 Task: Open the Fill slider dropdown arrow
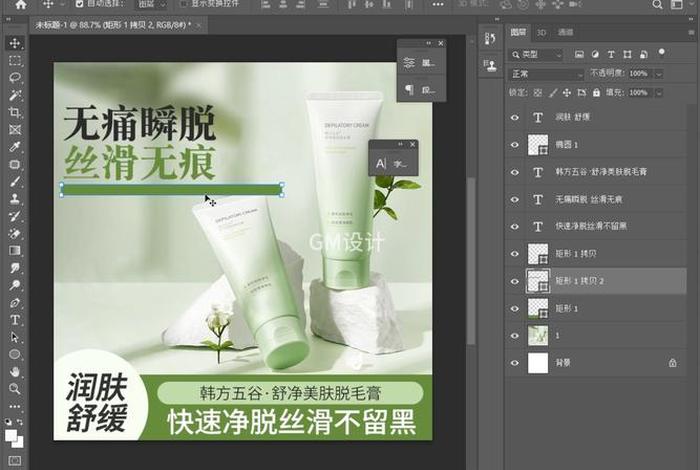pyautogui.click(x=658, y=93)
